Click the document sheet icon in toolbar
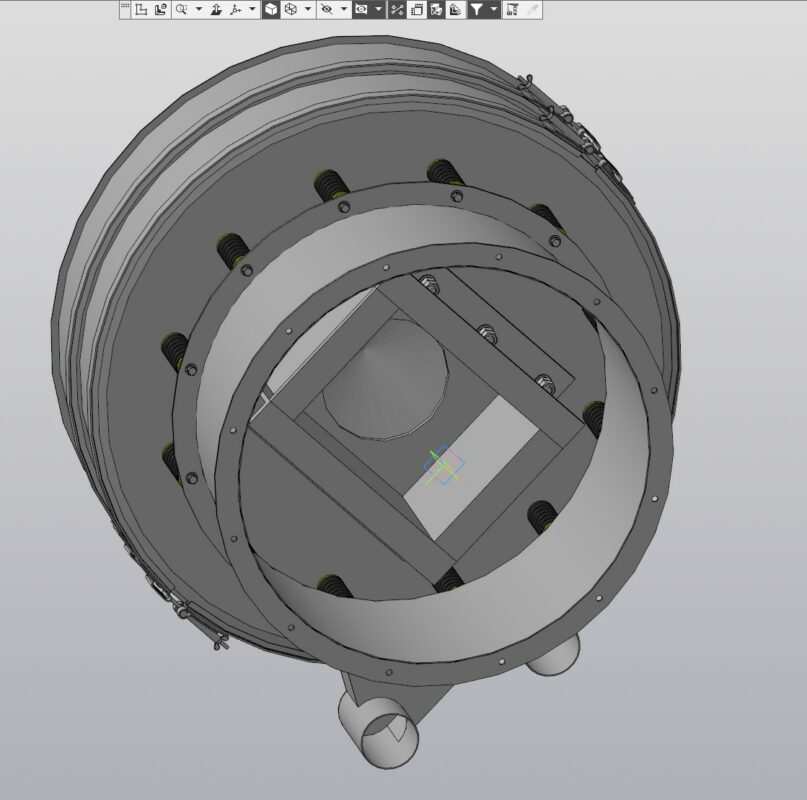The height and width of the screenshot is (800, 807). coord(417,9)
